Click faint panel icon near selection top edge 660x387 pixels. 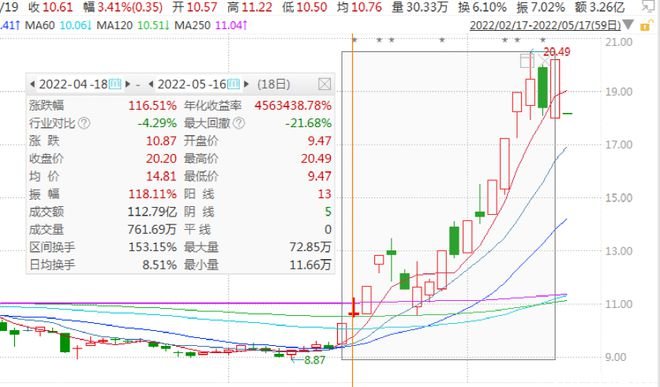click(527, 61)
